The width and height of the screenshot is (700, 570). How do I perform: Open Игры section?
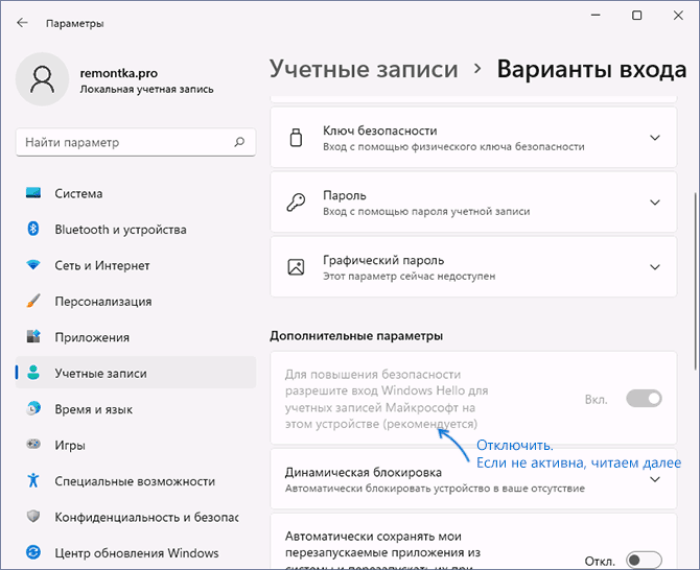tap(136, 445)
